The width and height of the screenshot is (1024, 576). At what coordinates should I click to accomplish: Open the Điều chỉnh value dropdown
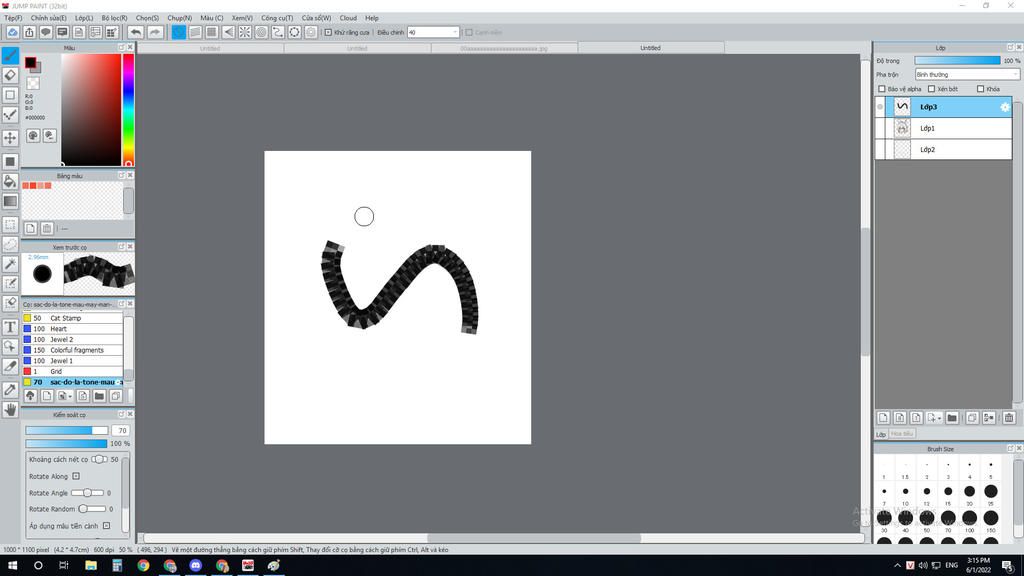tap(455, 32)
